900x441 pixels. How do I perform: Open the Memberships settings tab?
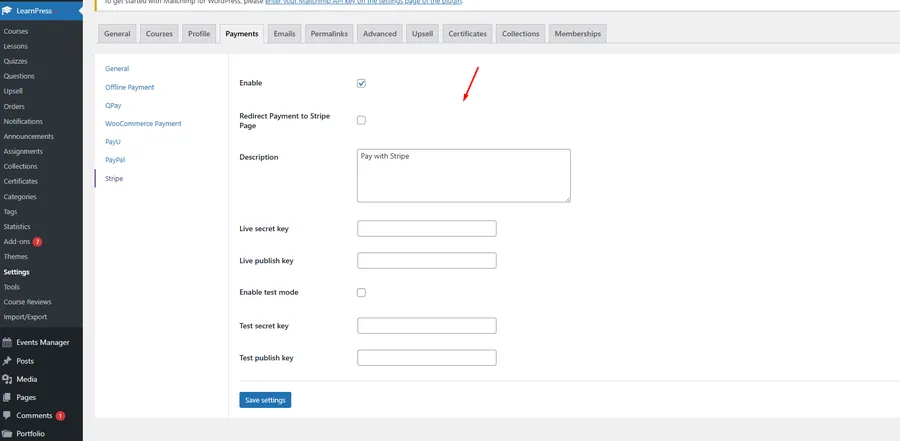tap(578, 34)
